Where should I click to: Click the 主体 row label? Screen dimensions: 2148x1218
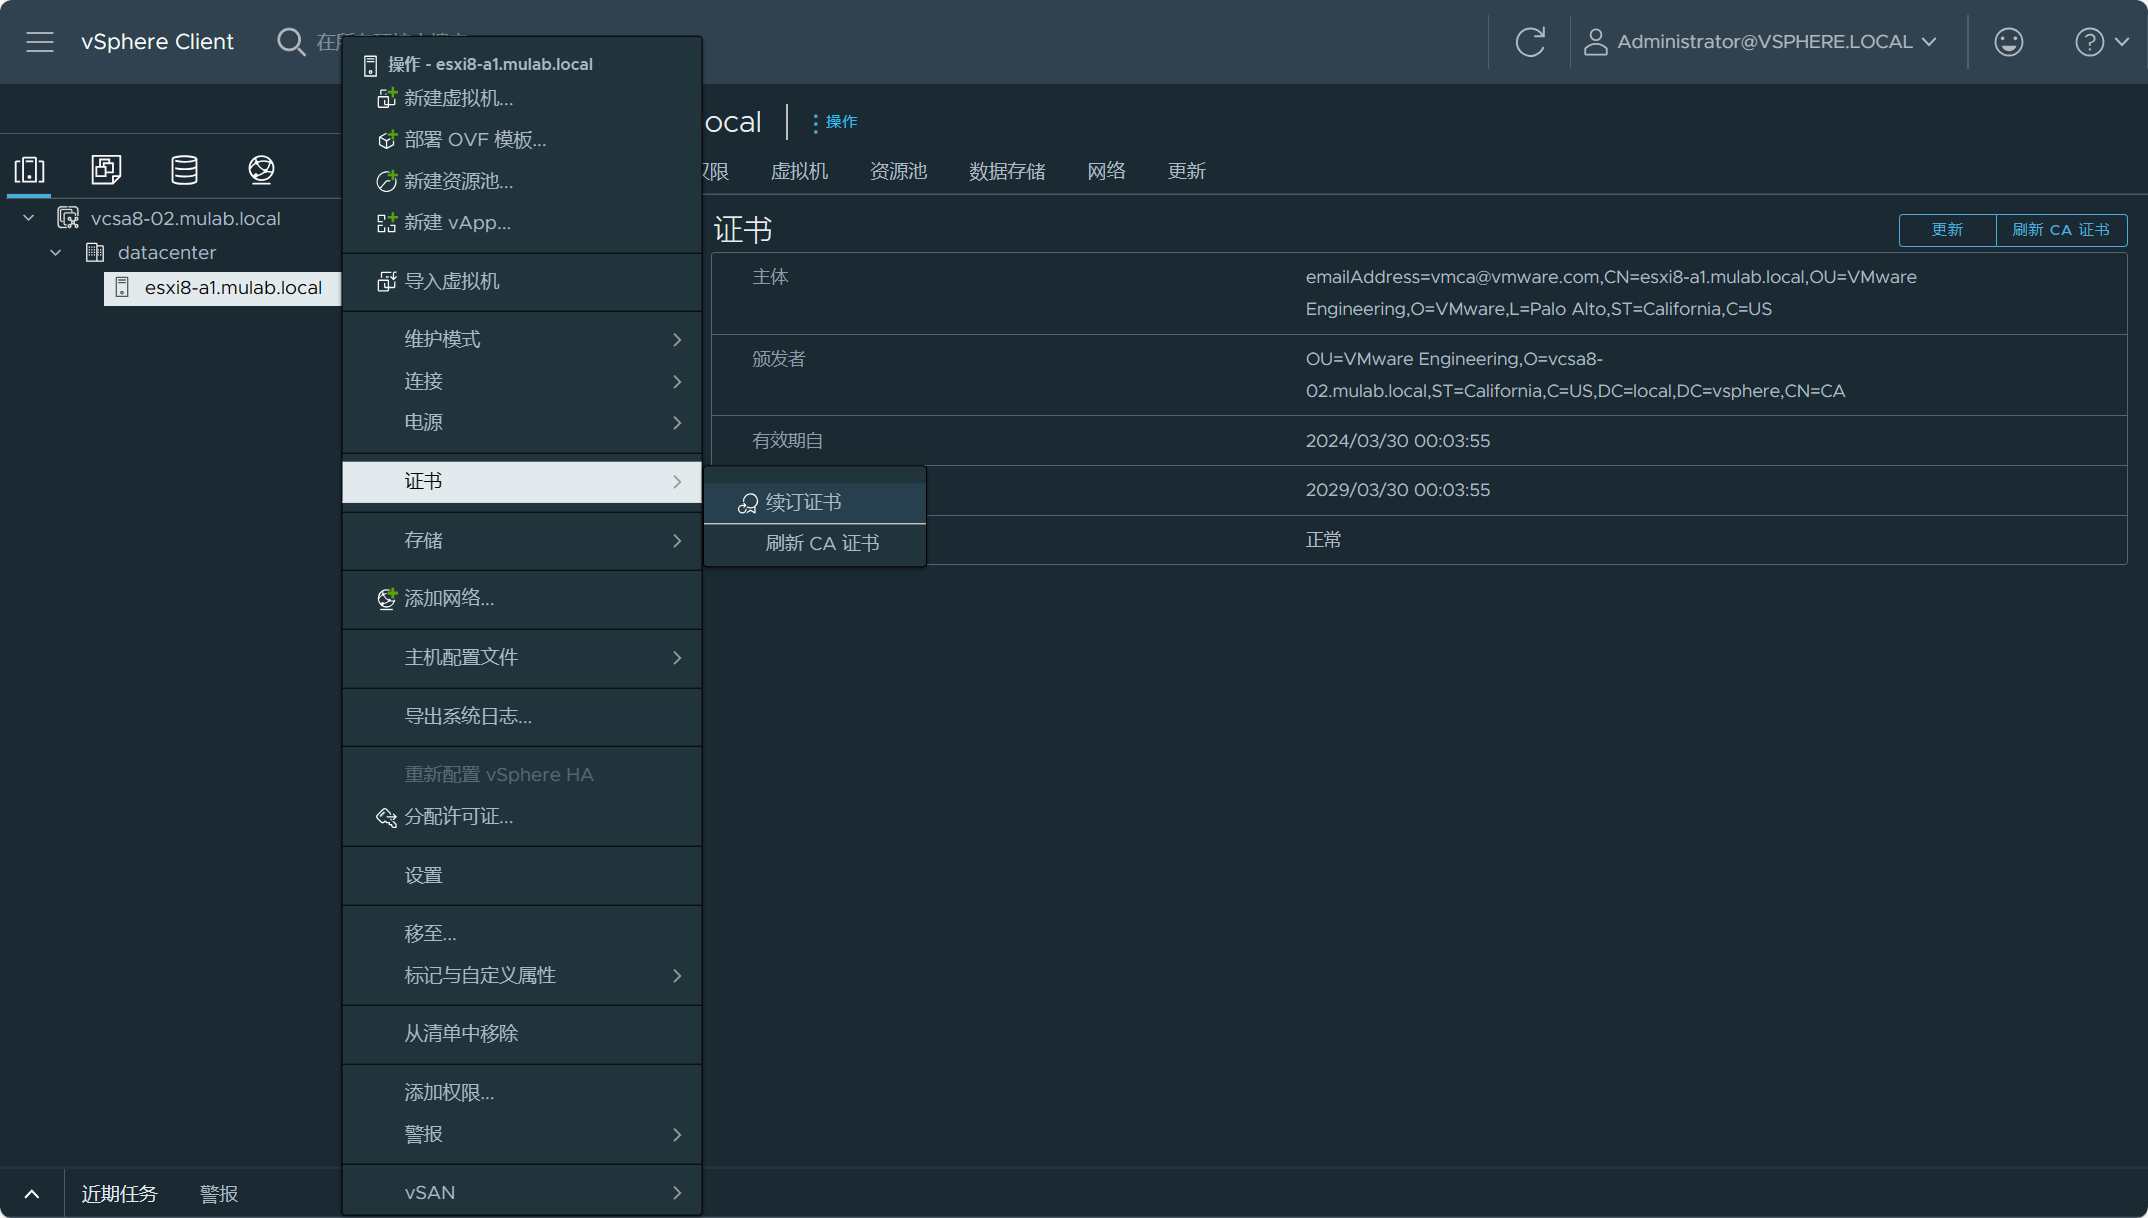(x=770, y=277)
